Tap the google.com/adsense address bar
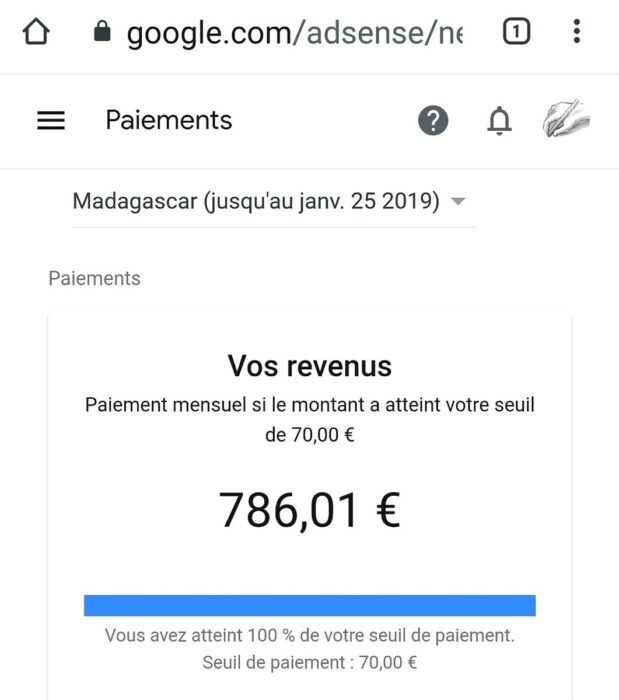This screenshot has height=700, width=619. coord(295,33)
